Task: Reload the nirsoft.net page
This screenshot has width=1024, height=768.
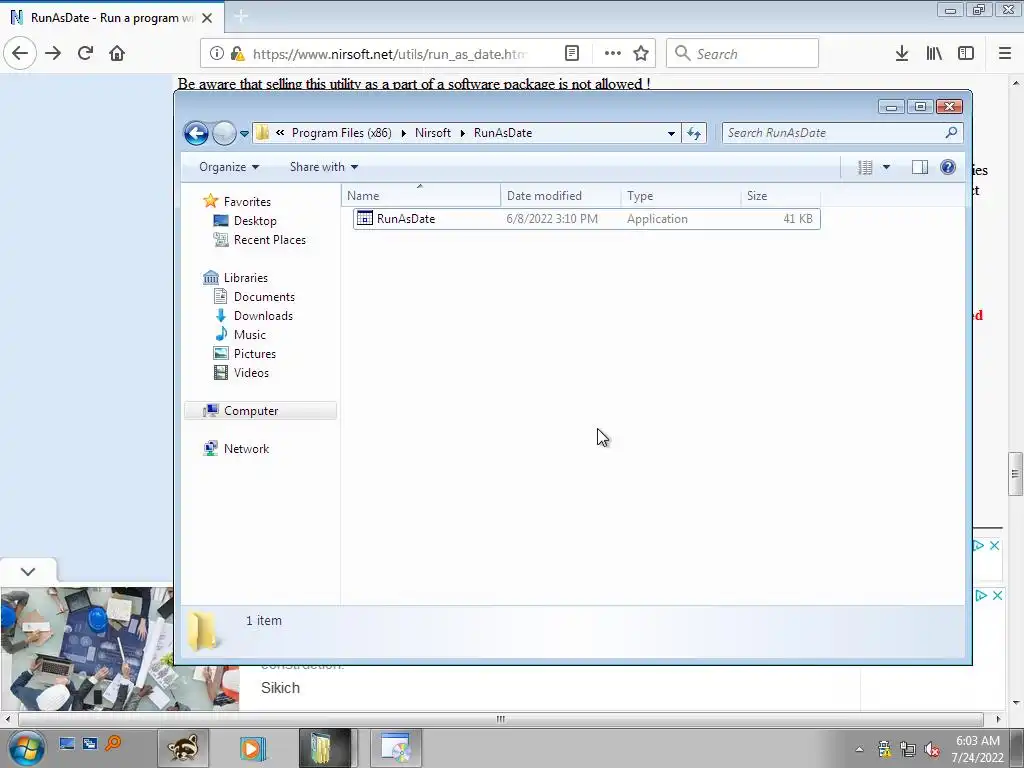Action: point(85,54)
